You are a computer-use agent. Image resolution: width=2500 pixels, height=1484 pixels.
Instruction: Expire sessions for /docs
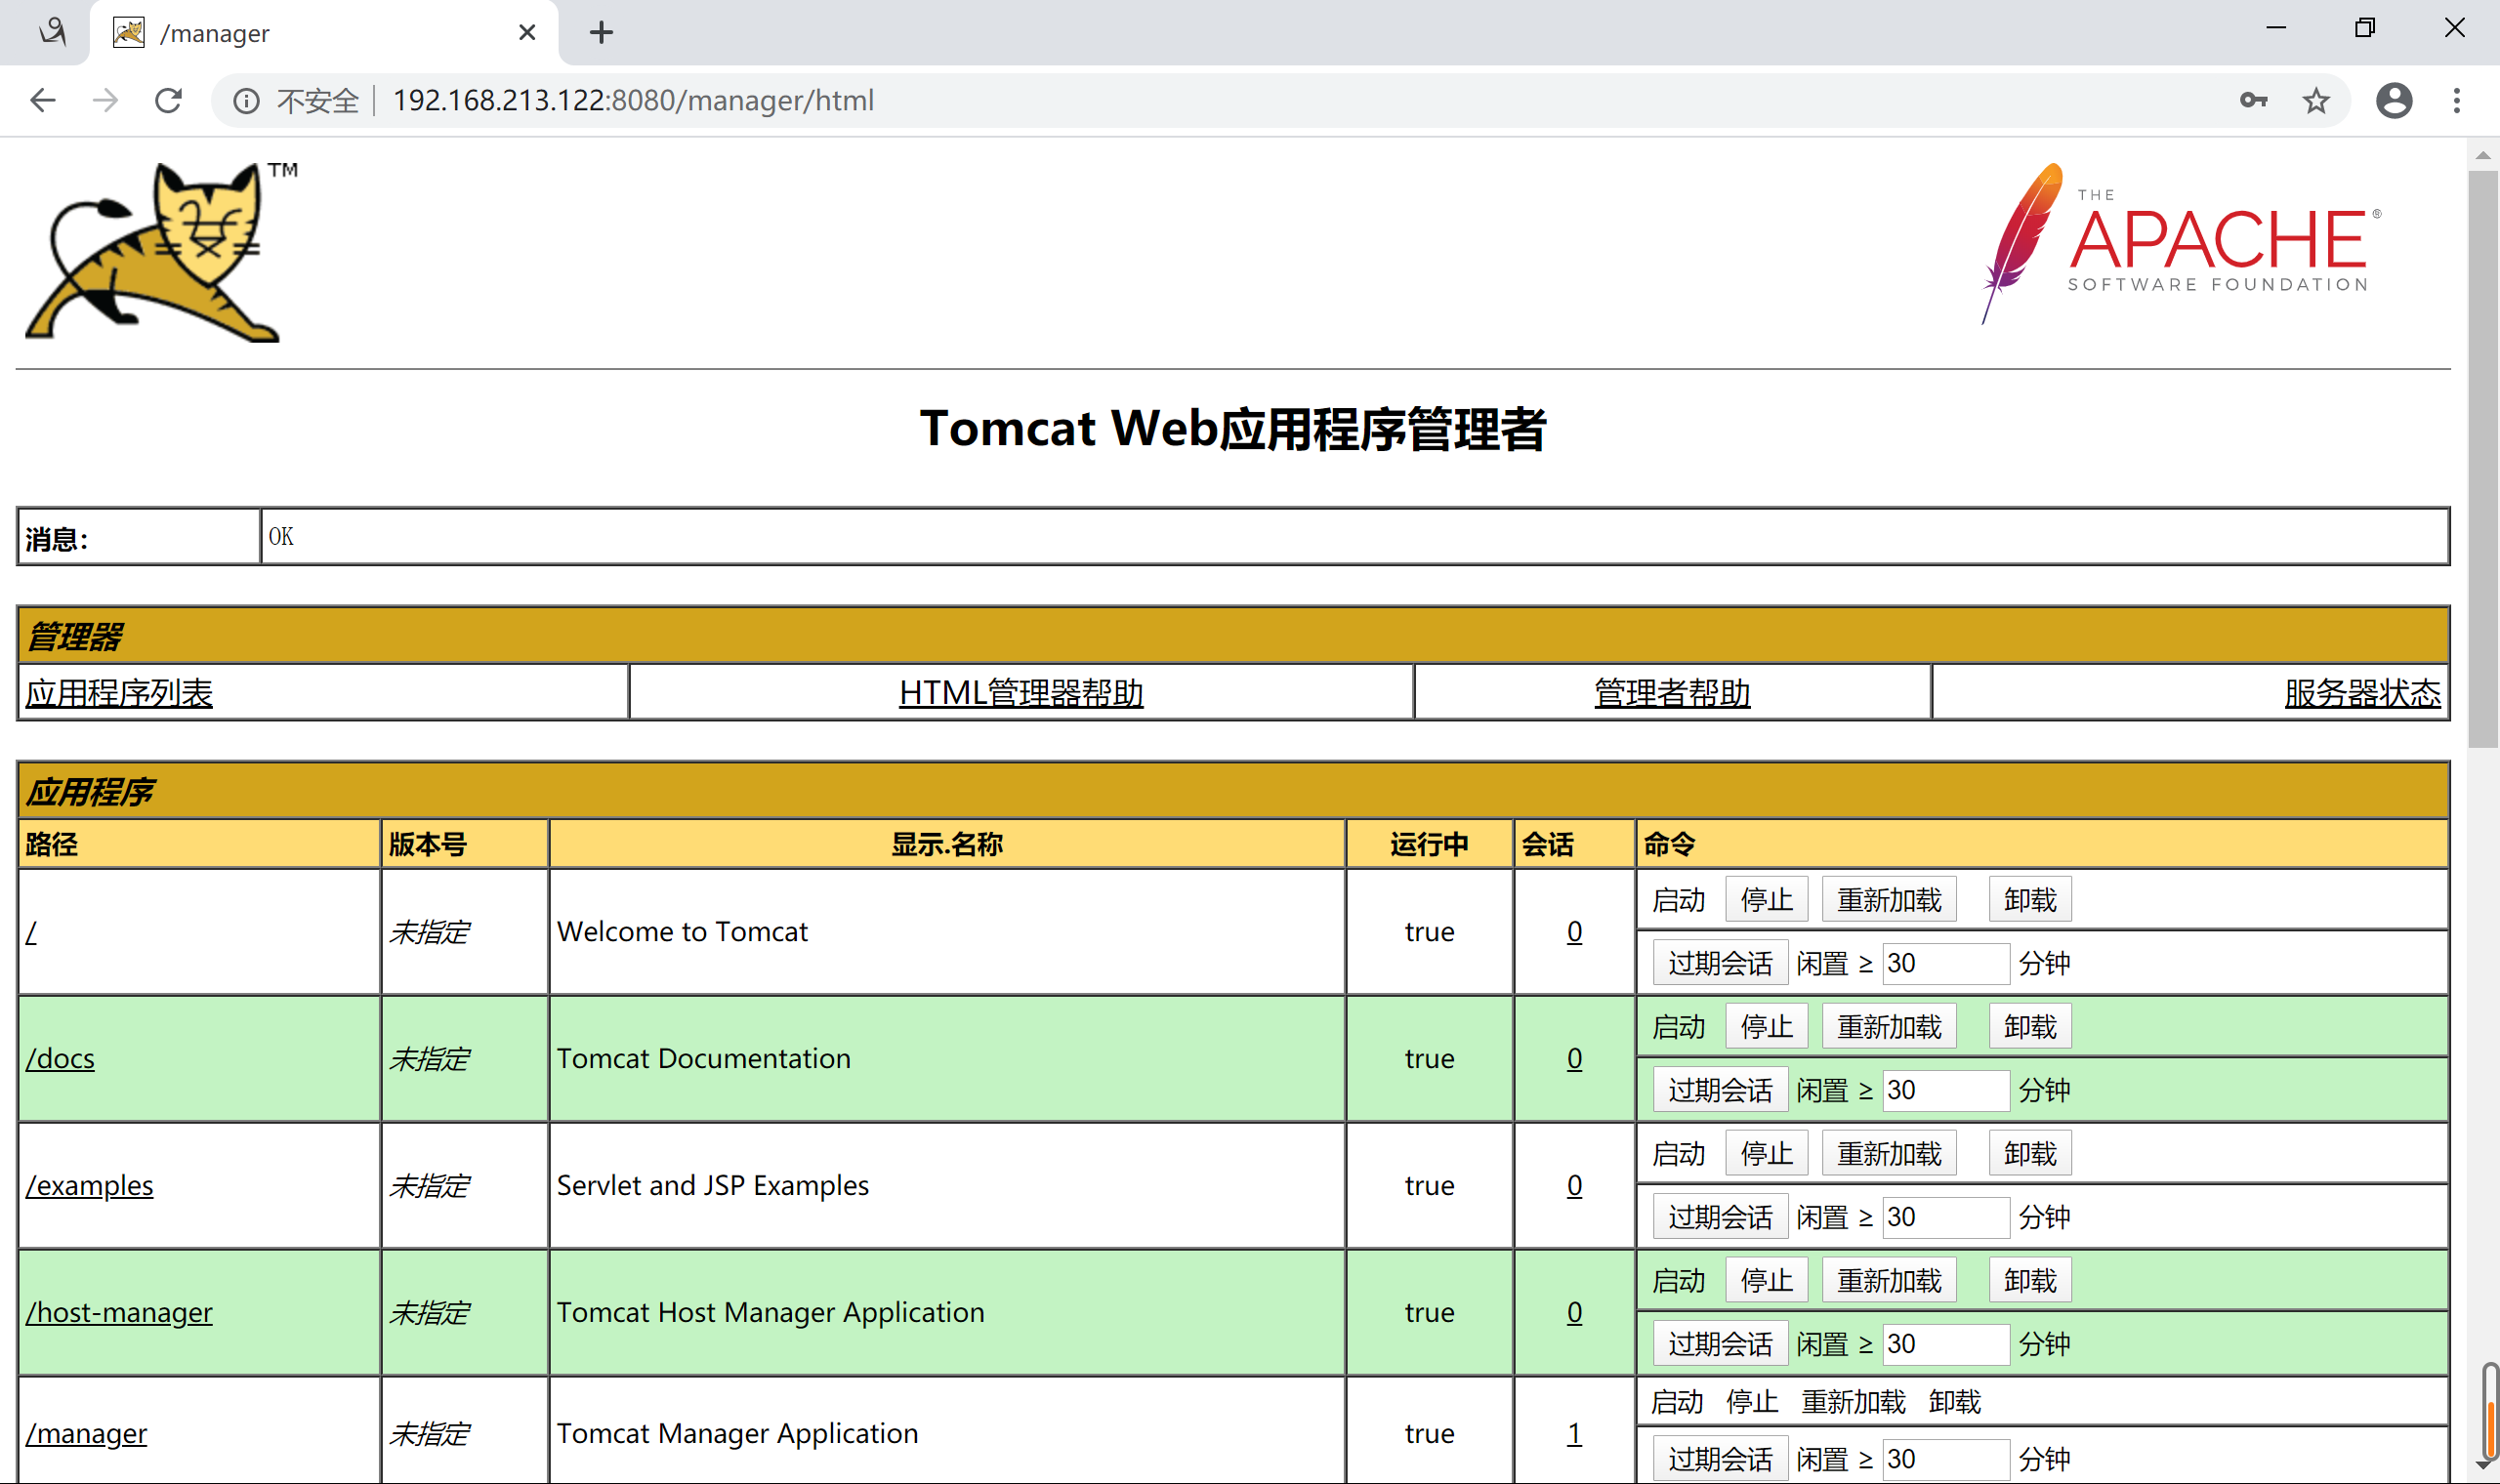click(1720, 1090)
